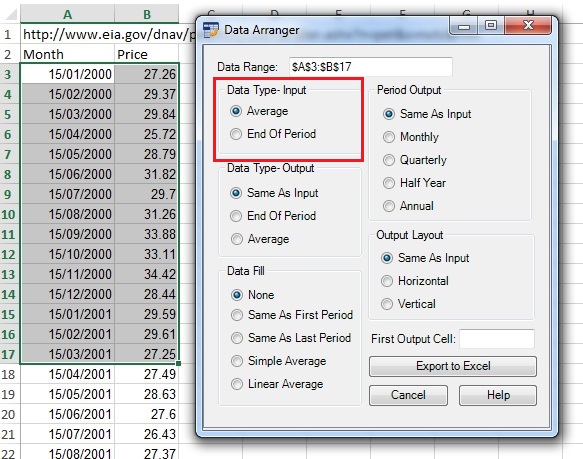Click cell with date 15/04/2000
Screen dimensions: 583x459
click(67, 134)
